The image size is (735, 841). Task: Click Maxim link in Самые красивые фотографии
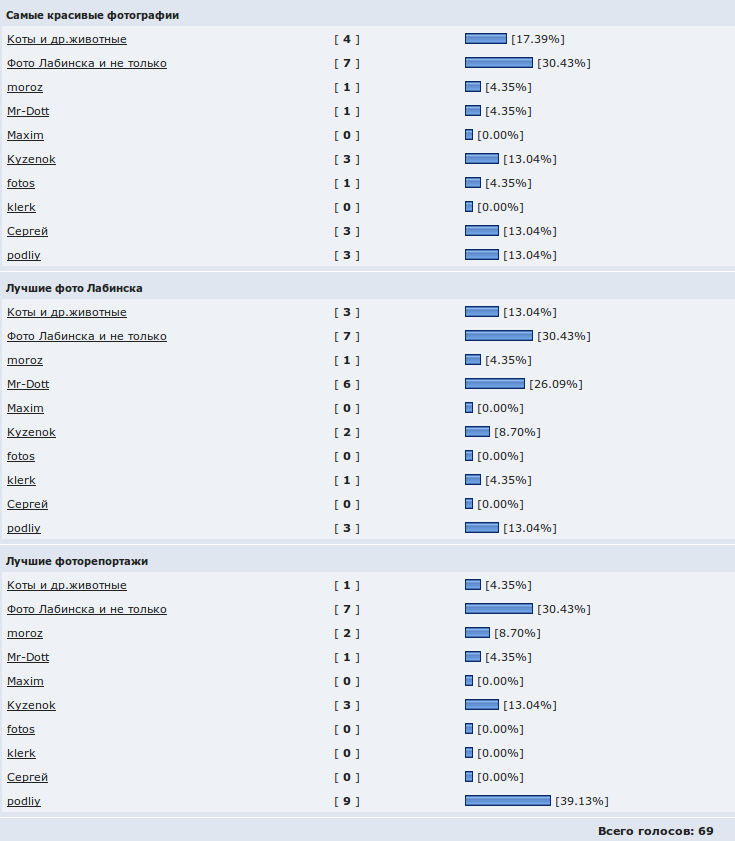[x=25, y=135]
